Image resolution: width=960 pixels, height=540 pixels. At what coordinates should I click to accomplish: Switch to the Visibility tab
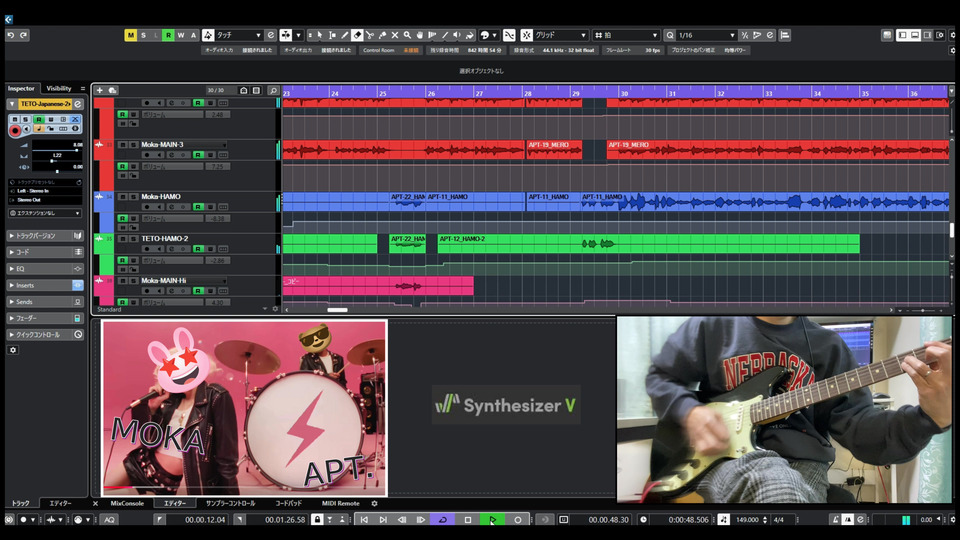click(59, 89)
